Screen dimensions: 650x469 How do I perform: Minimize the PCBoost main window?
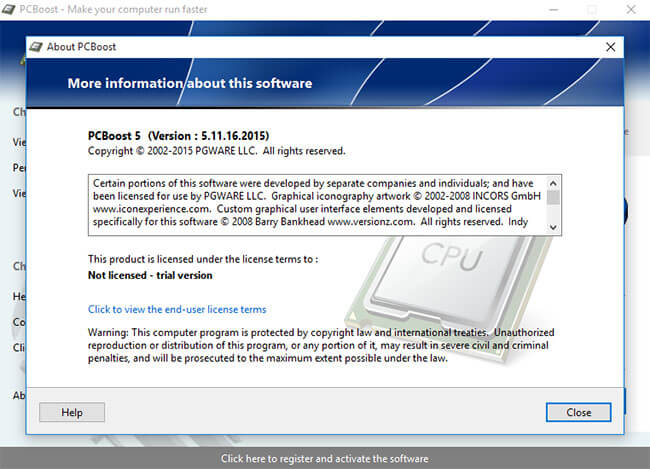click(x=554, y=9)
